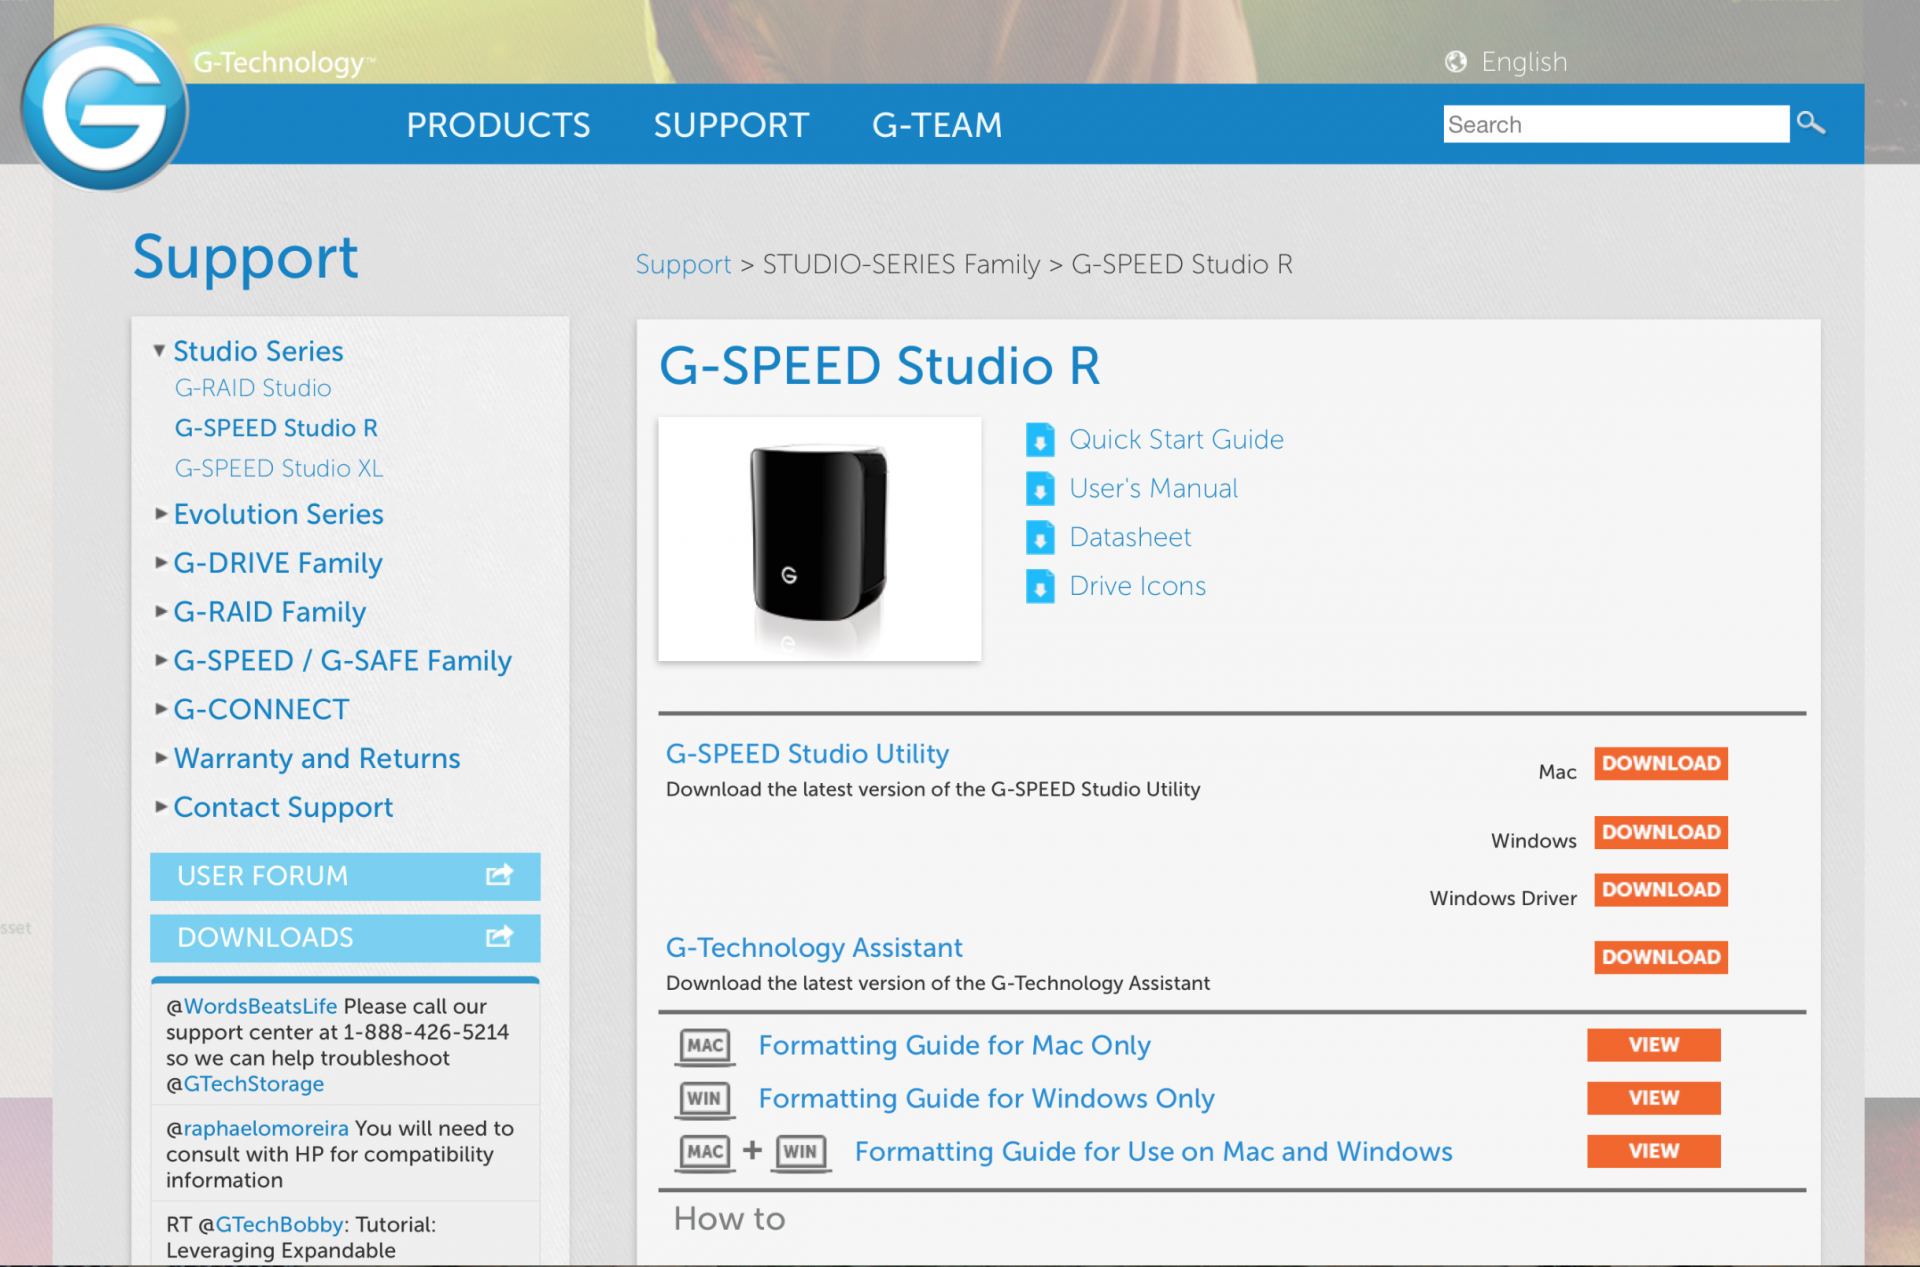Open the G-TEAM menu
The width and height of the screenshot is (1920, 1267).
[x=936, y=125]
